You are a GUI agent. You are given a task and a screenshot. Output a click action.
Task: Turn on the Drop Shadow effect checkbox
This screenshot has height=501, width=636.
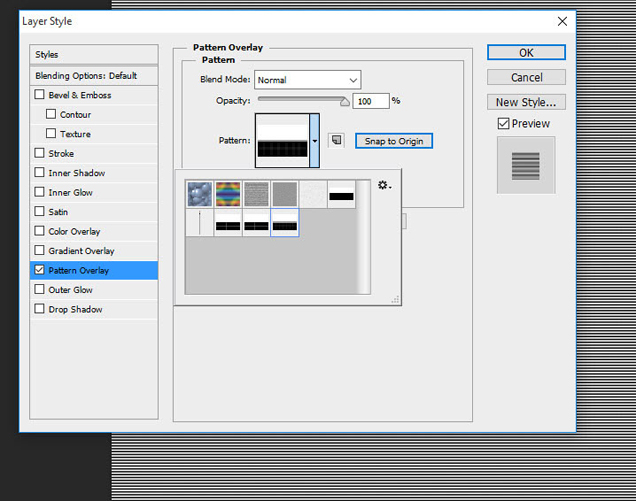40,309
